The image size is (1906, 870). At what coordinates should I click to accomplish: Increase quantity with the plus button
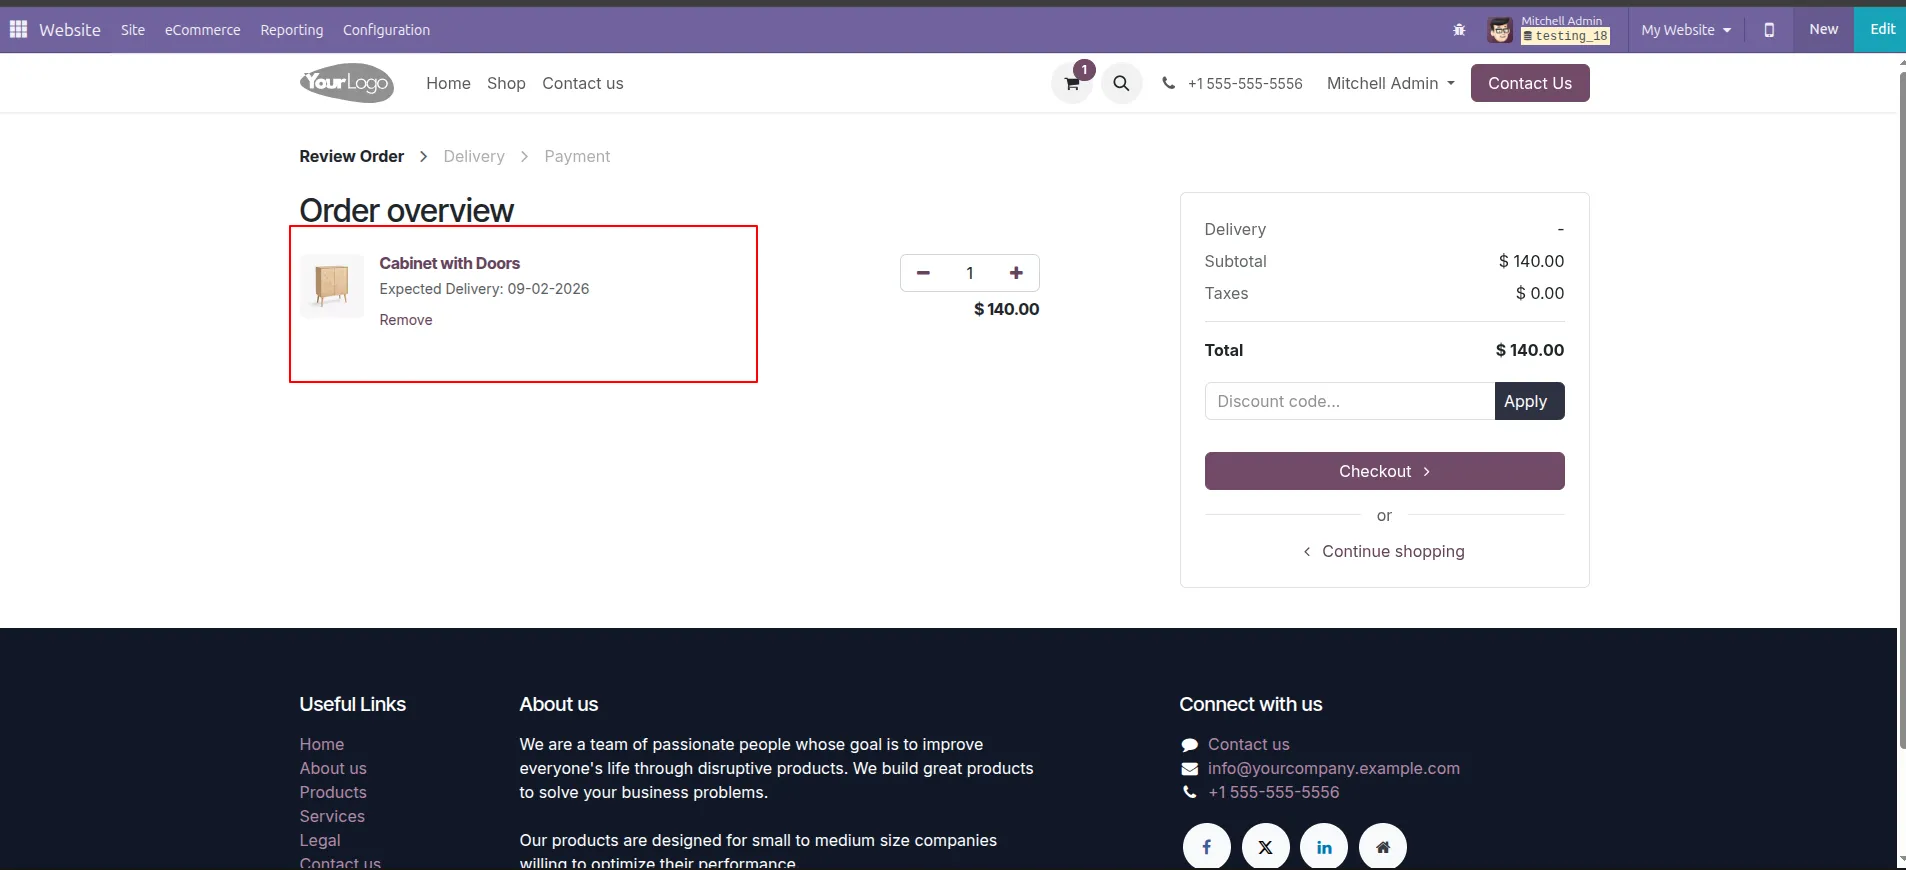pyautogui.click(x=1016, y=273)
